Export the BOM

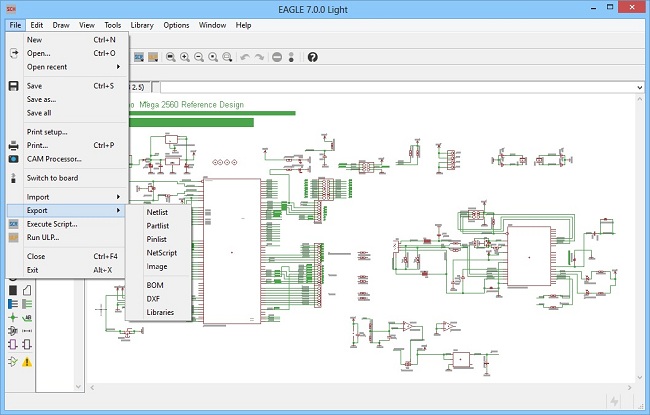pyautogui.click(x=159, y=285)
